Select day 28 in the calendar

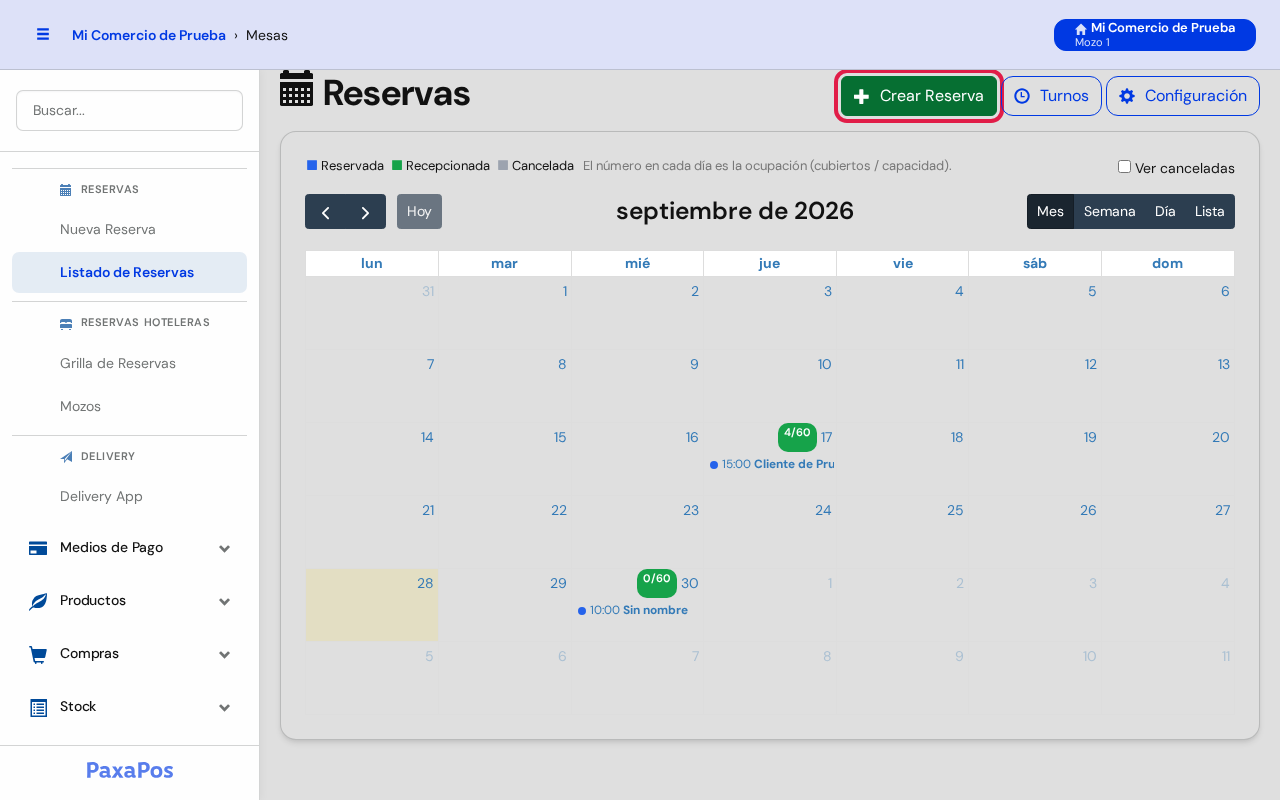pyautogui.click(x=425, y=583)
